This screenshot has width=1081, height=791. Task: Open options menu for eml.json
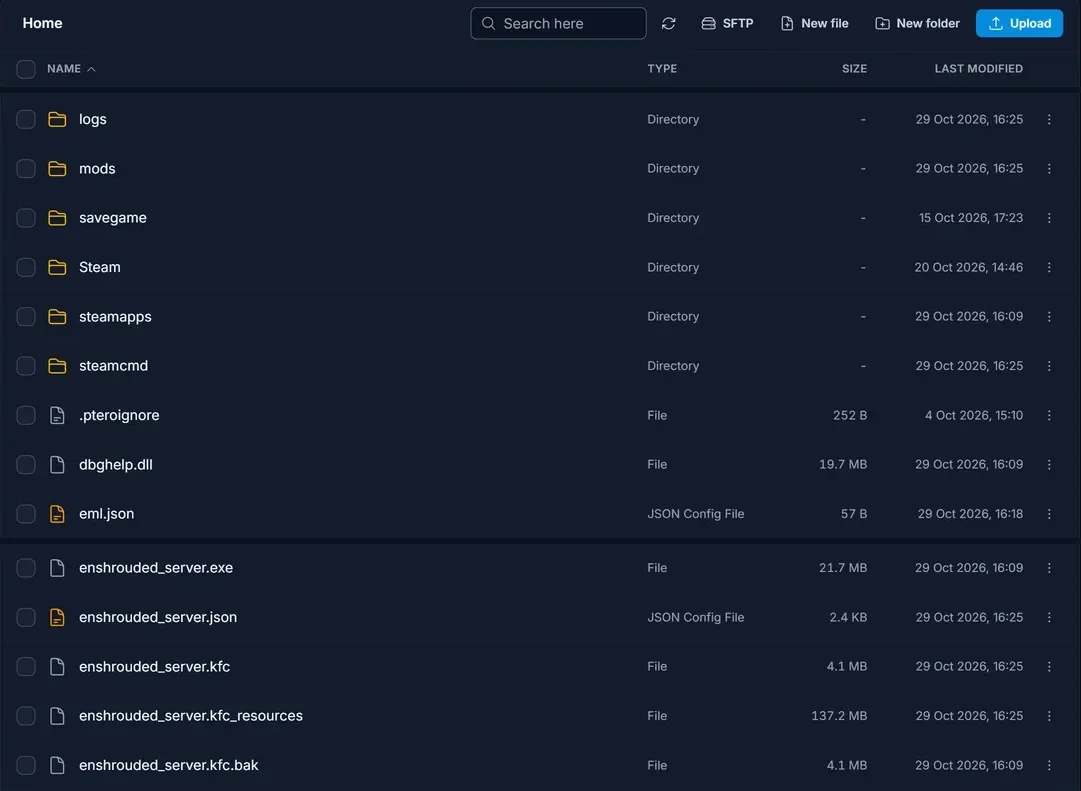click(1049, 514)
